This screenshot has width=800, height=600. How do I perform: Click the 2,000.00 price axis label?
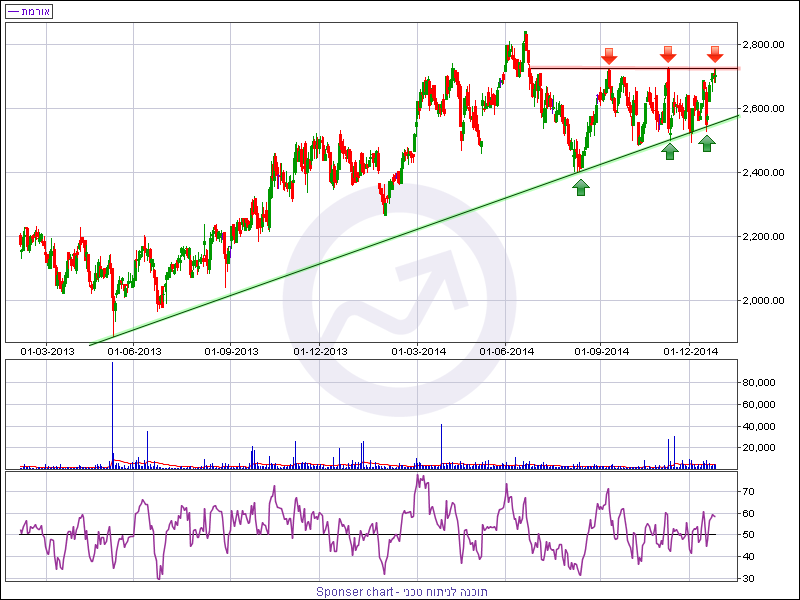[761, 301]
